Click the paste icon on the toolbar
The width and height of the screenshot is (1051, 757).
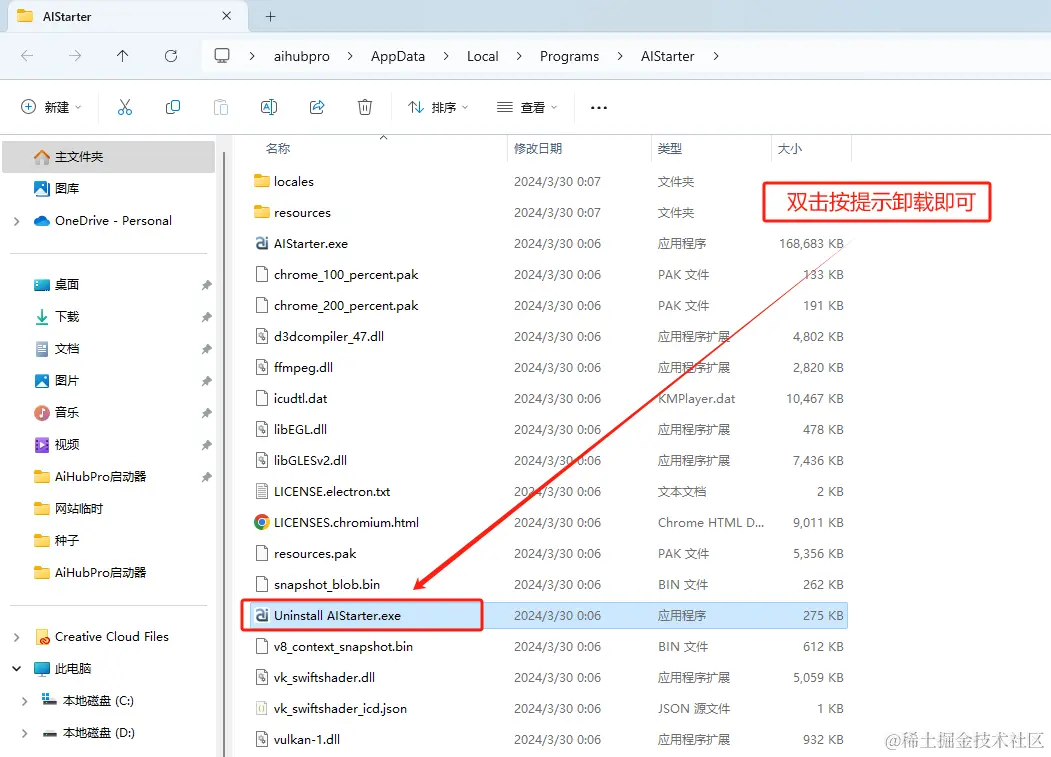coord(220,107)
